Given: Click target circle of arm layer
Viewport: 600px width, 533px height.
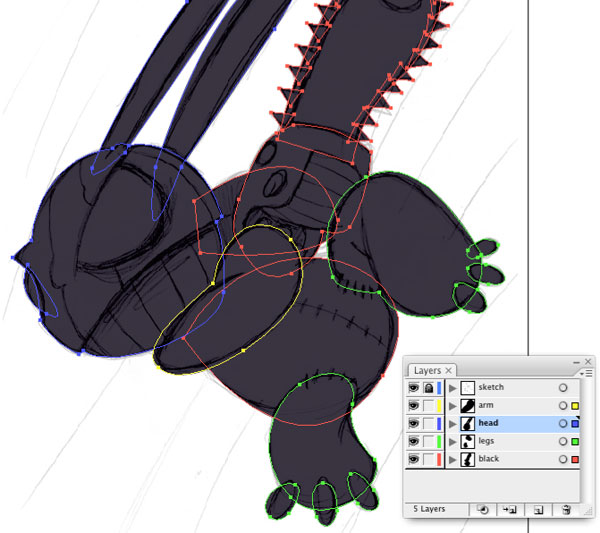Looking at the screenshot, I should 562,405.
